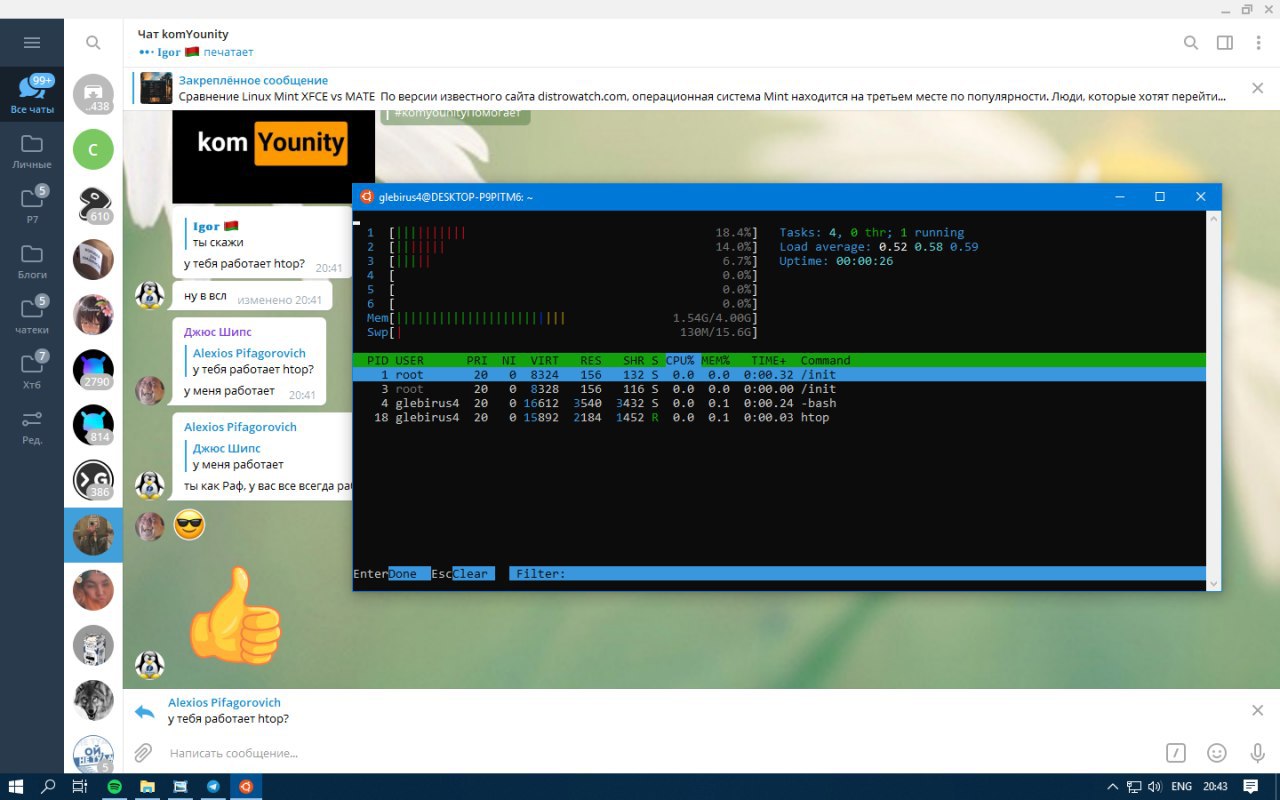The image size is (1280, 800).
Task: Open the green C avatar chat
Action: pos(93,150)
